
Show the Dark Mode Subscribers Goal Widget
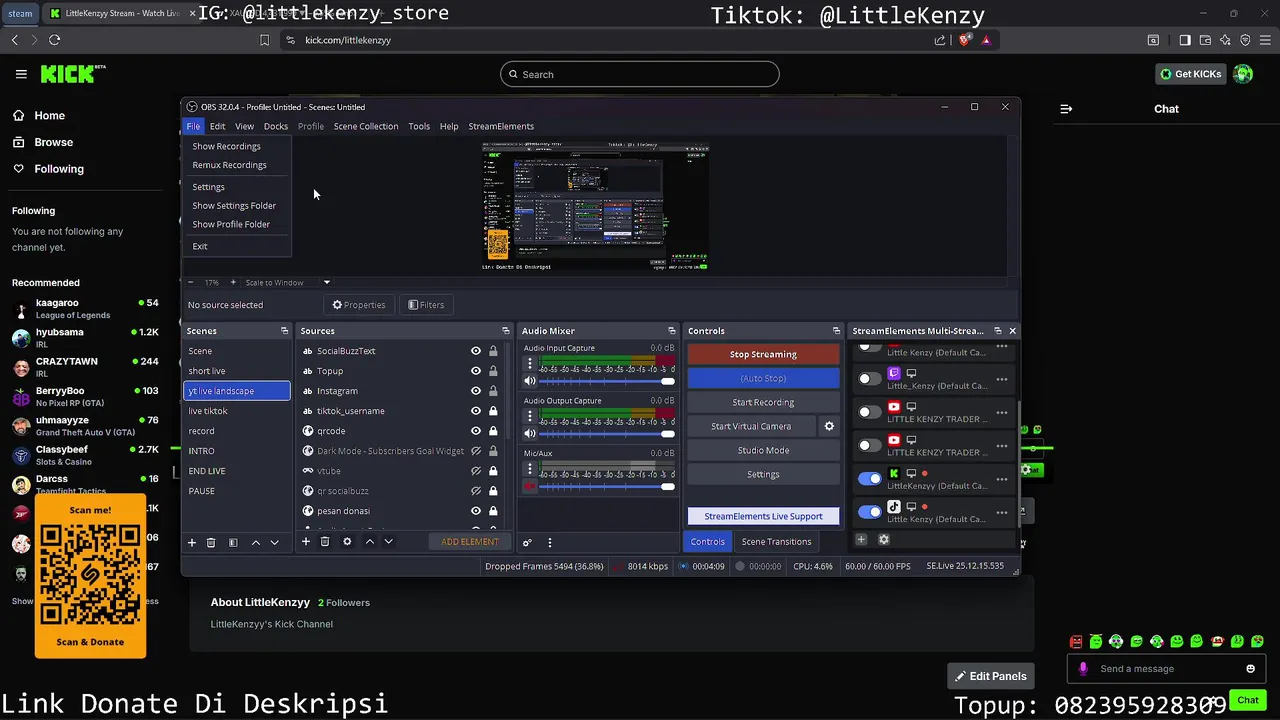pos(476,451)
